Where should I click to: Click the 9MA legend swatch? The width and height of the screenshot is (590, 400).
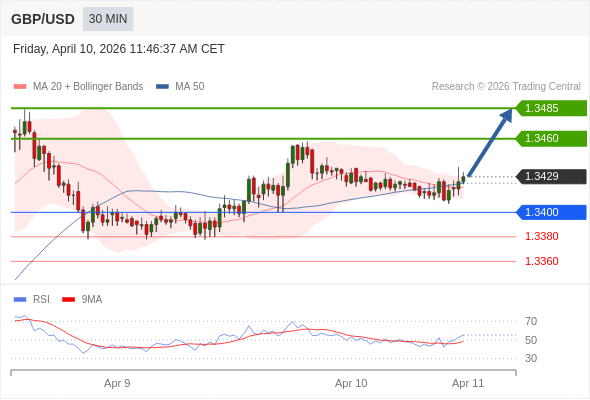[68, 300]
